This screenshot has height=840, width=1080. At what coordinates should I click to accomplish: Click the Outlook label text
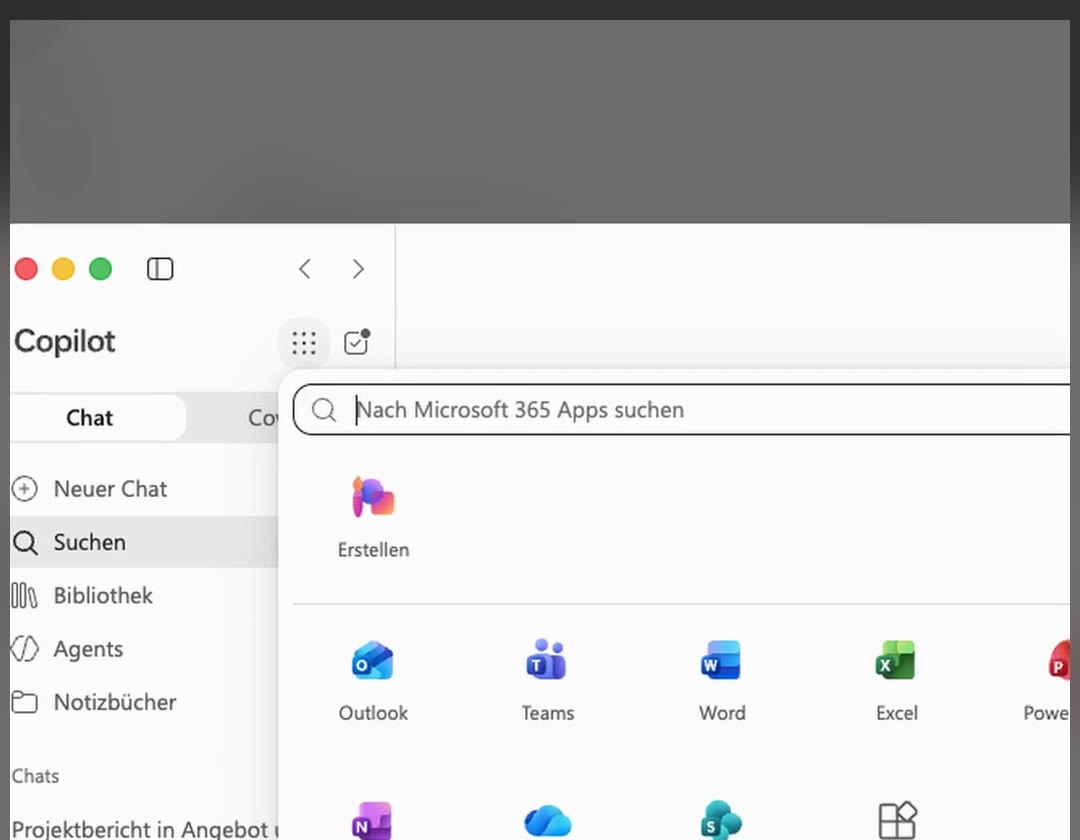point(373,713)
